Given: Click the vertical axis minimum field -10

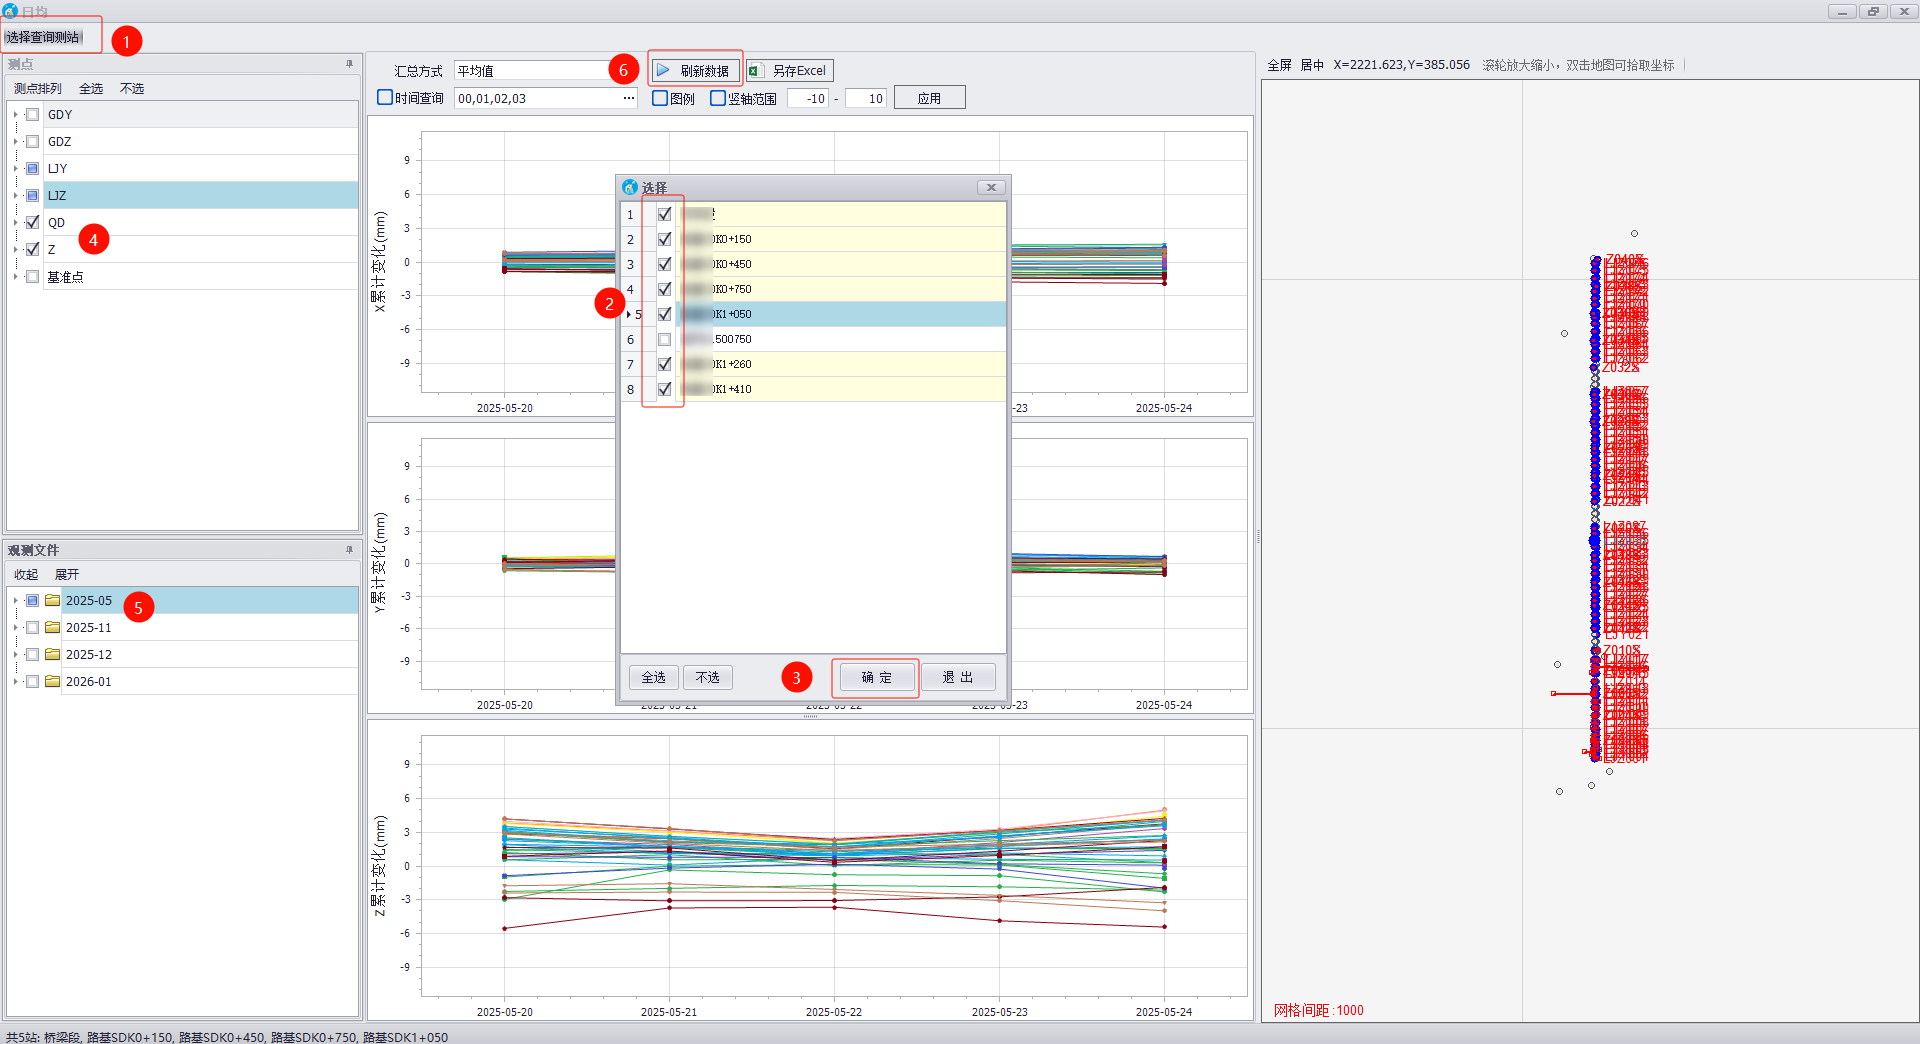Looking at the screenshot, I should pos(808,98).
